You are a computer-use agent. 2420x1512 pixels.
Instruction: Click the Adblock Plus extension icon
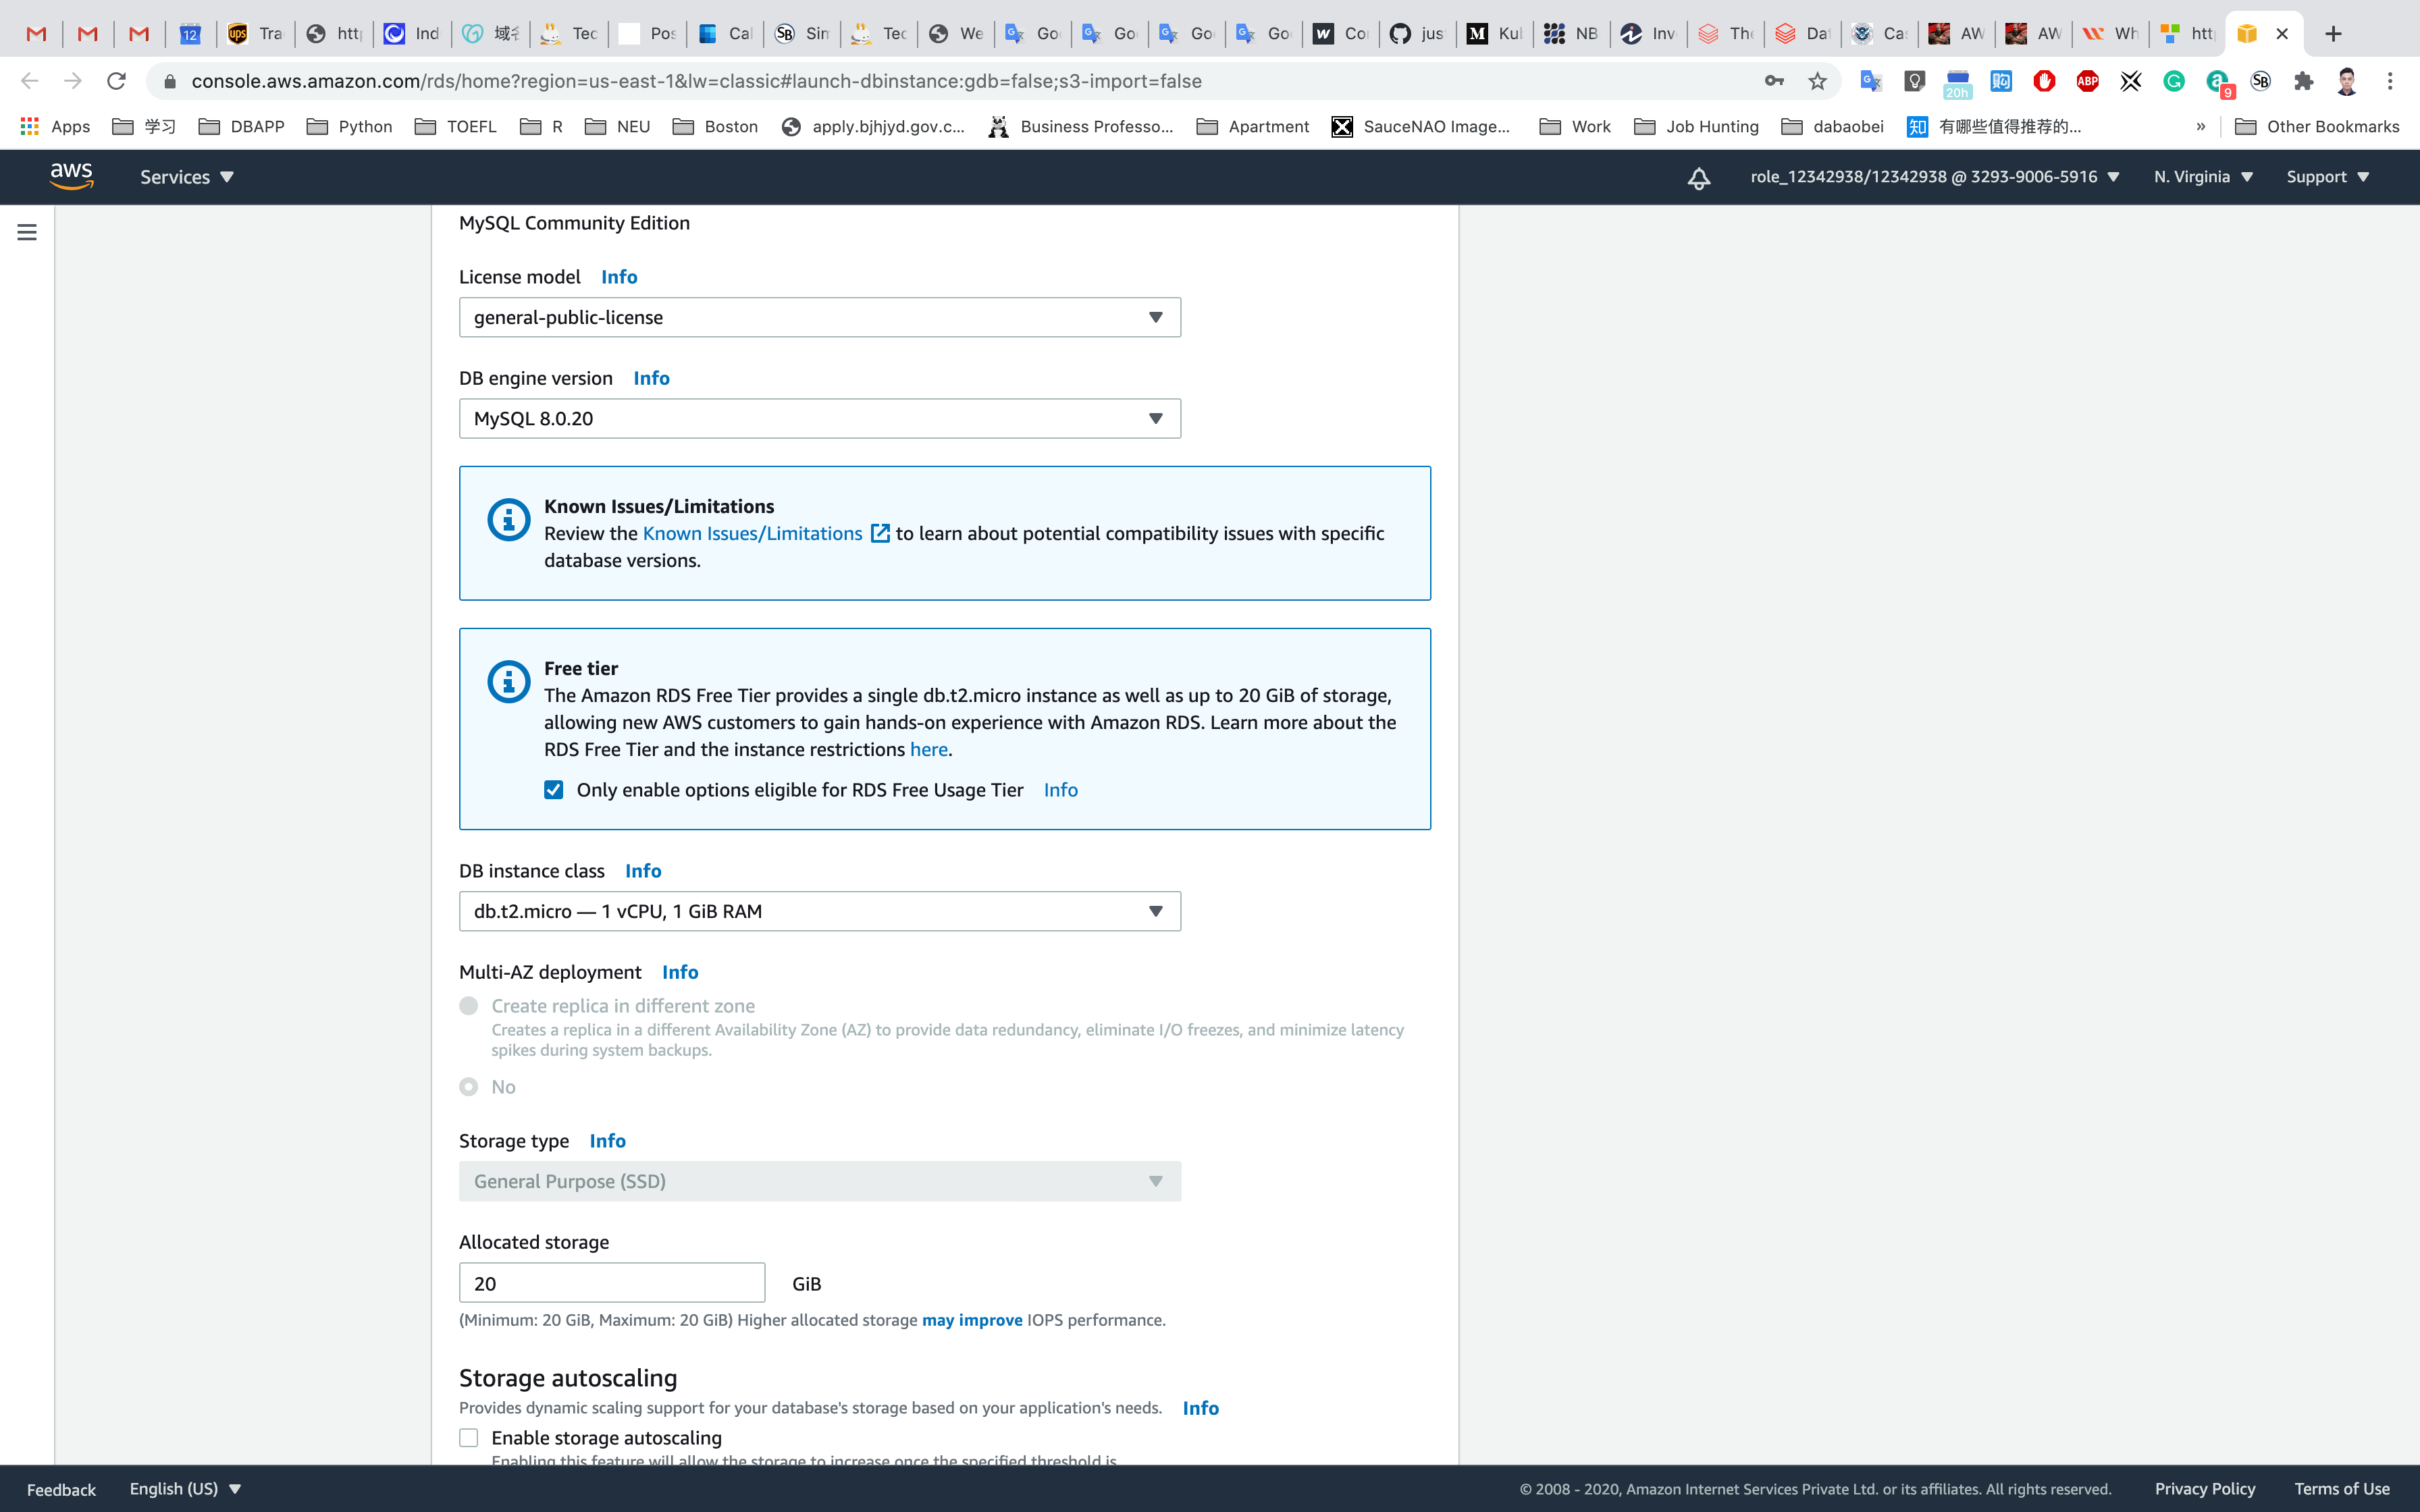pyautogui.click(x=2087, y=81)
